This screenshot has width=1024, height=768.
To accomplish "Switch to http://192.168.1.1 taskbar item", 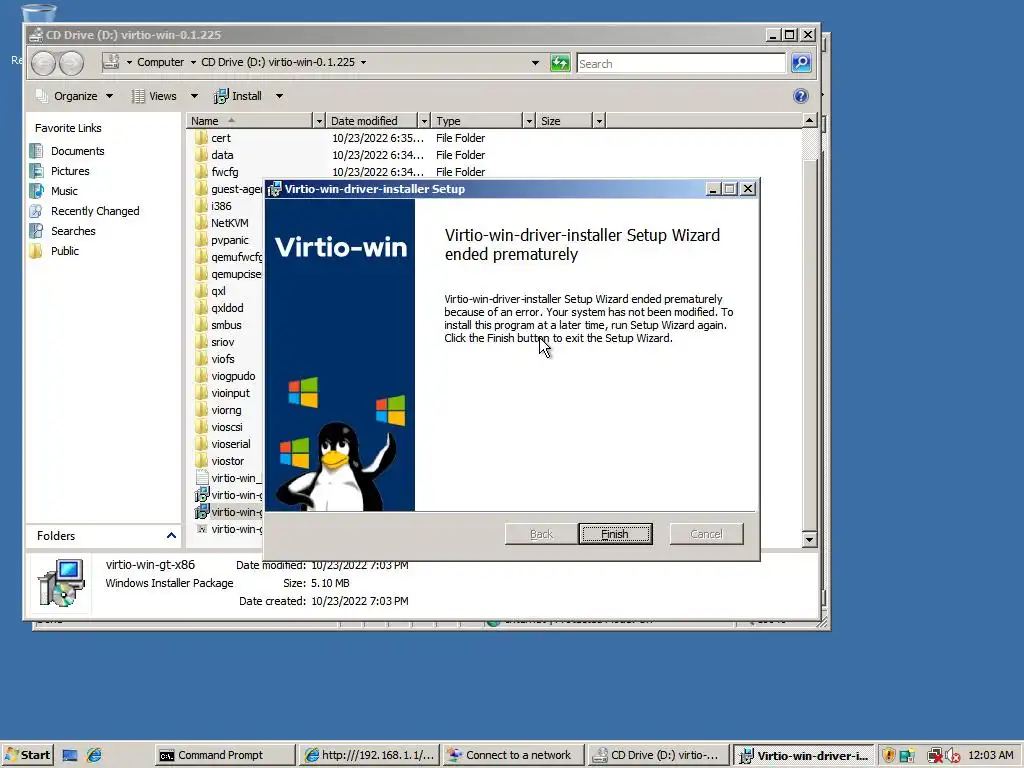I will [370, 755].
